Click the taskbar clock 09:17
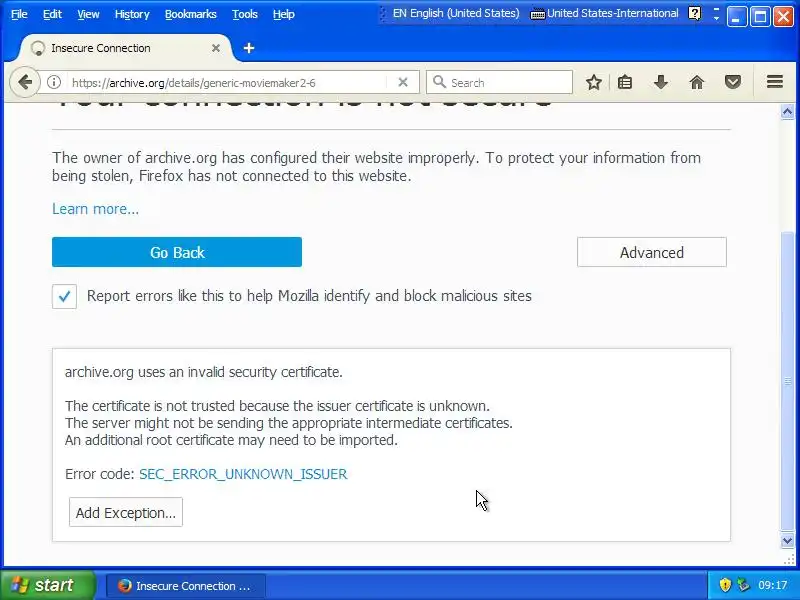This screenshot has width=800, height=600. click(772, 585)
